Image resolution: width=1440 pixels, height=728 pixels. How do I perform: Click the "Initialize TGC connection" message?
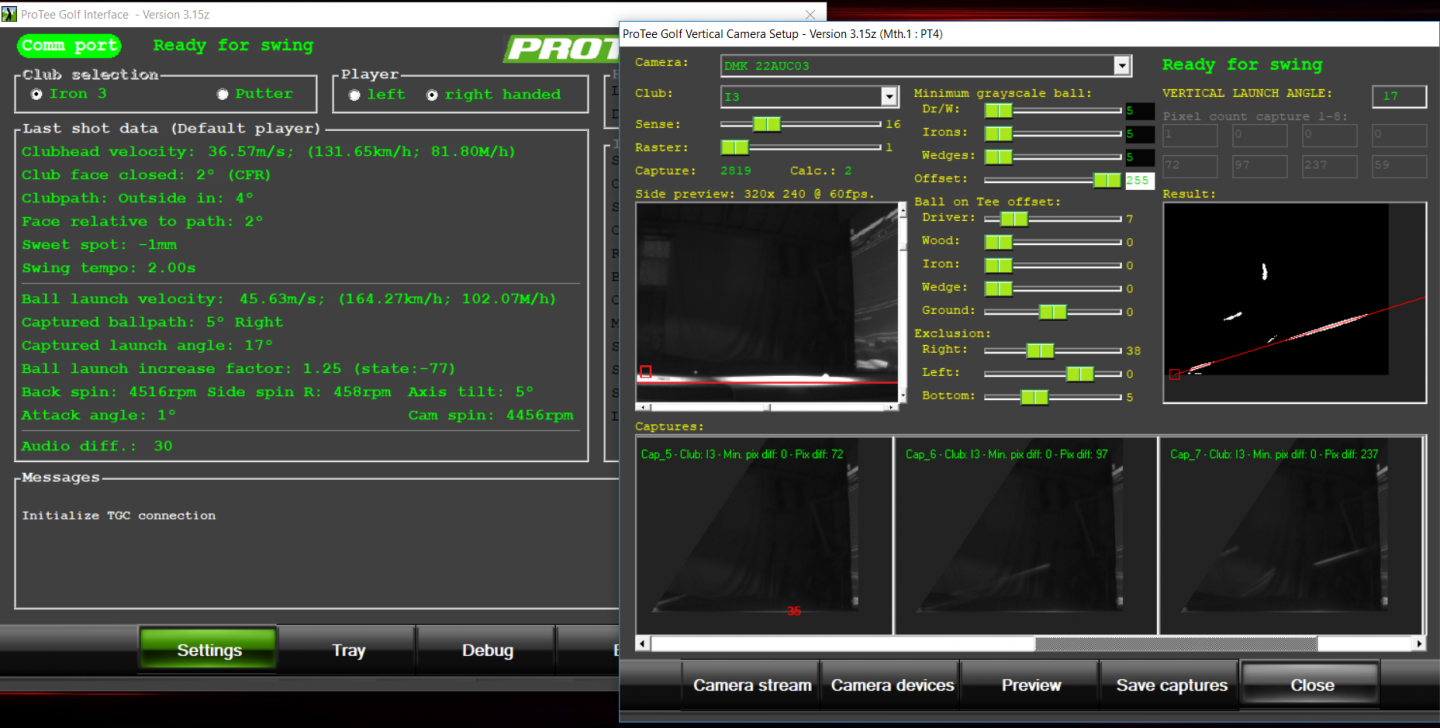coord(118,516)
